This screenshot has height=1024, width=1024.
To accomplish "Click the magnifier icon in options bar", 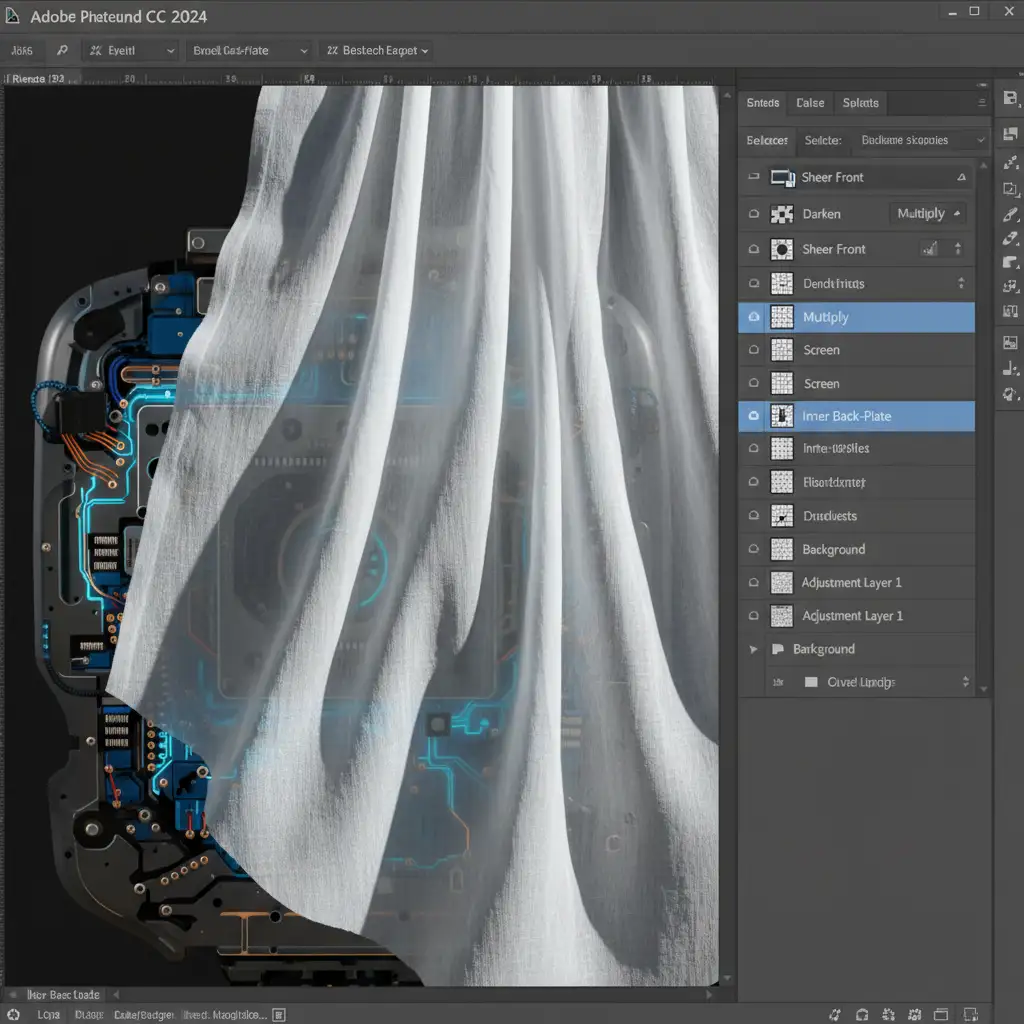I will [62, 50].
